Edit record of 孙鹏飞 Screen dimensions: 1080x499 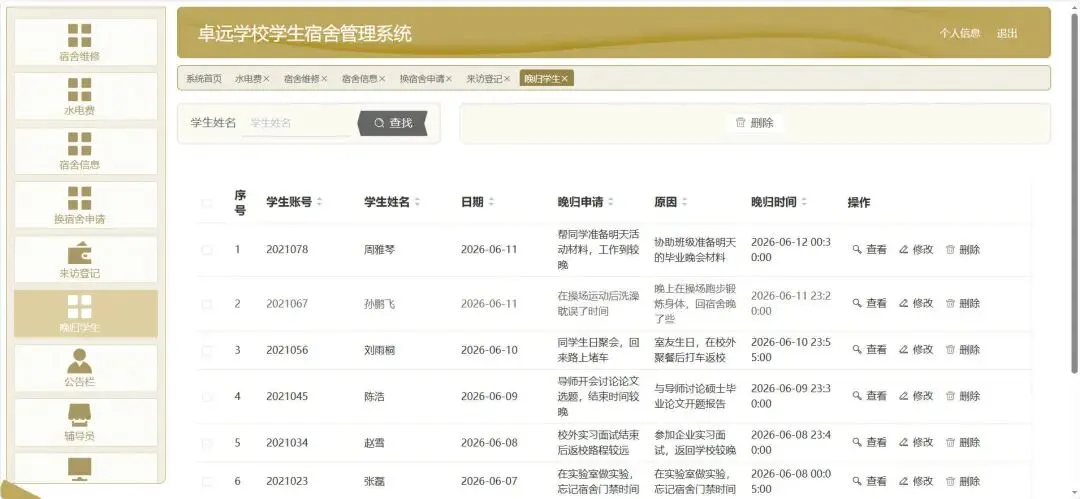click(x=916, y=303)
